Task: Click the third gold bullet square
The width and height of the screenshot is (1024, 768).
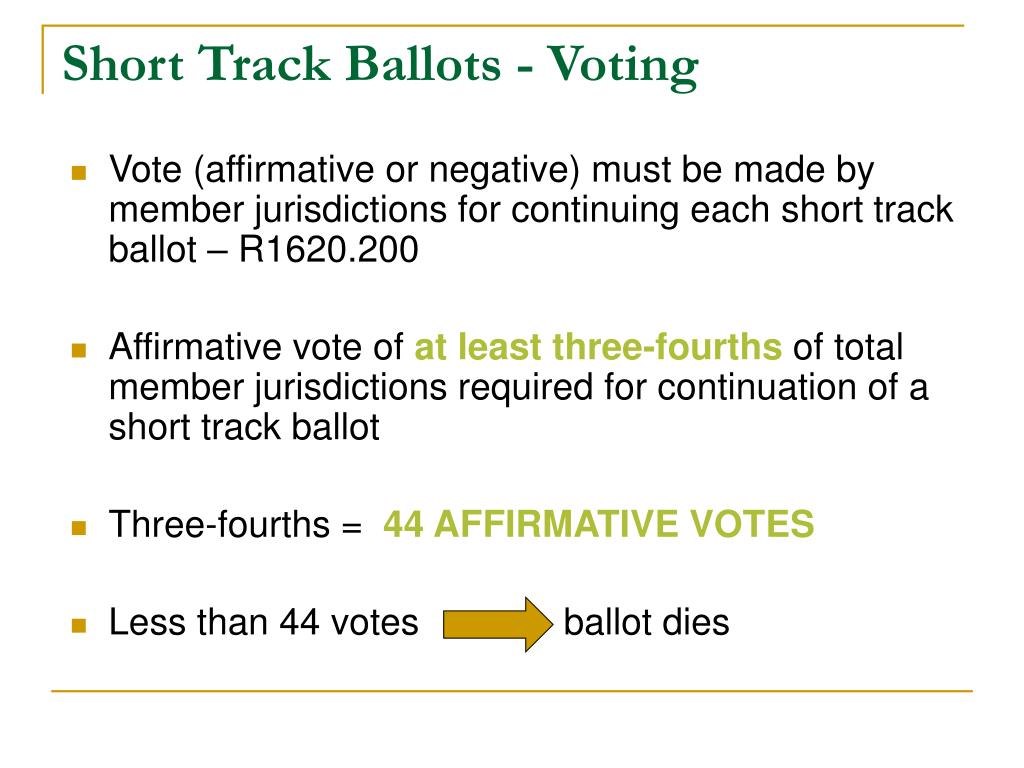Action: tap(79, 527)
